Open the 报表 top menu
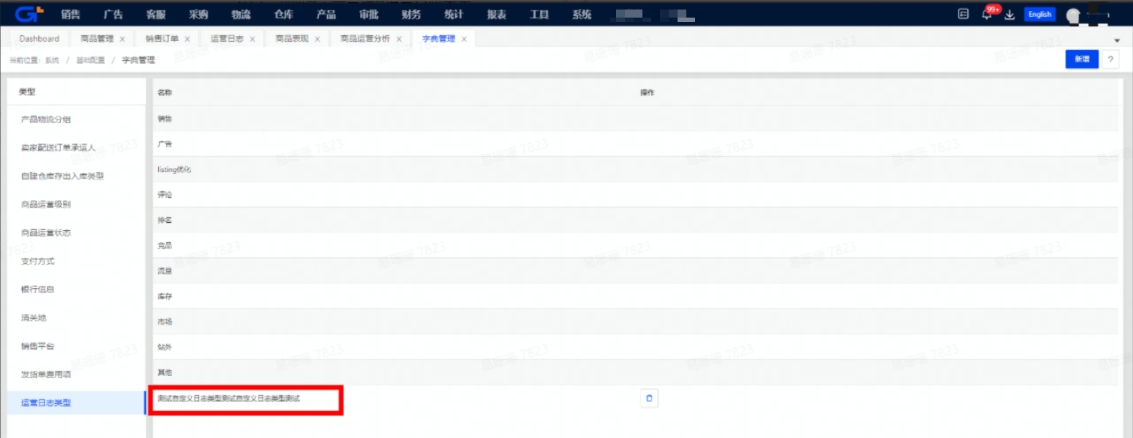 pyautogui.click(x=496, y=14)
